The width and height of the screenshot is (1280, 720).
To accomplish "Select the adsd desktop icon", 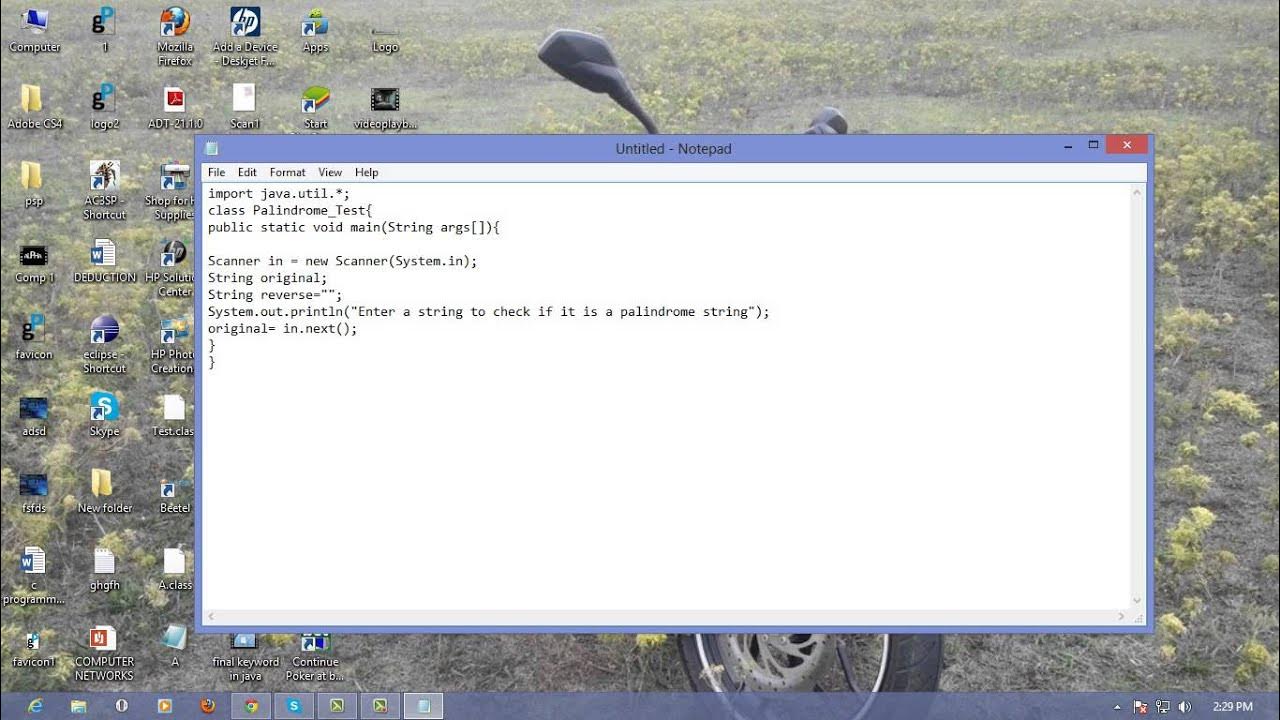I will tap(34, 414).
